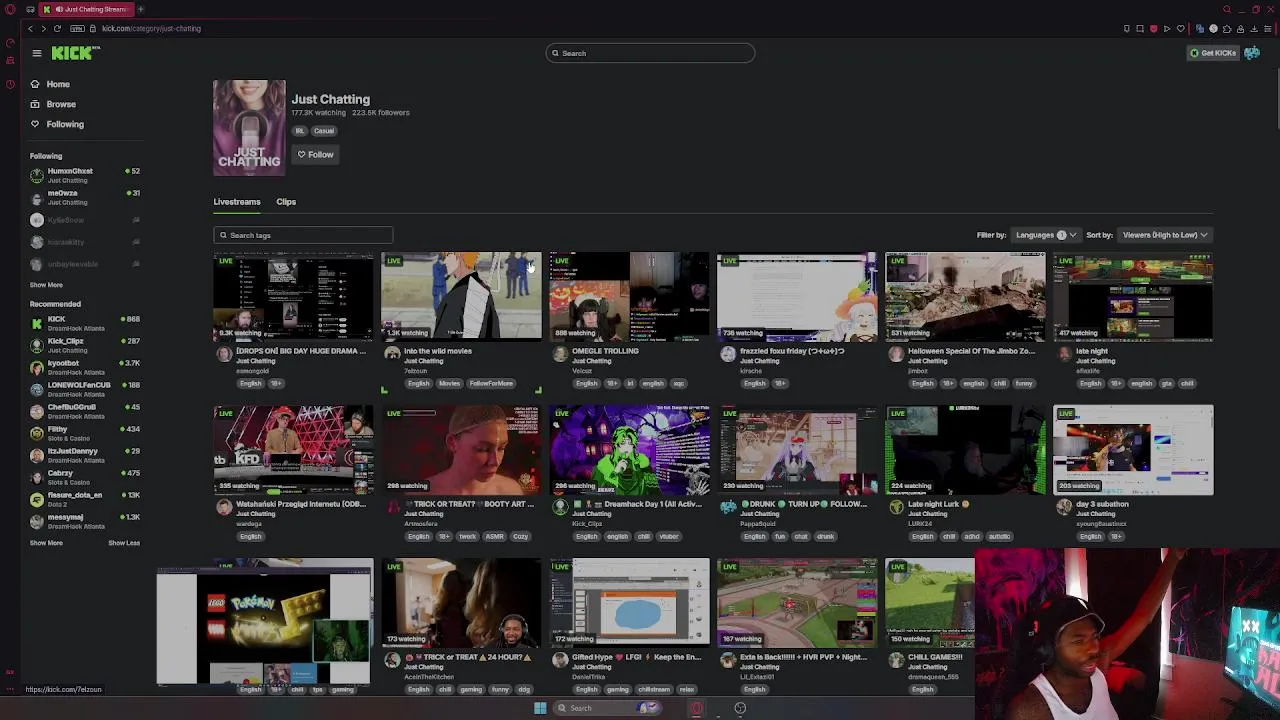Open the 'late night' stream thumbnail
Screen dimensions: 1280x720
[x=1133, y=297]
